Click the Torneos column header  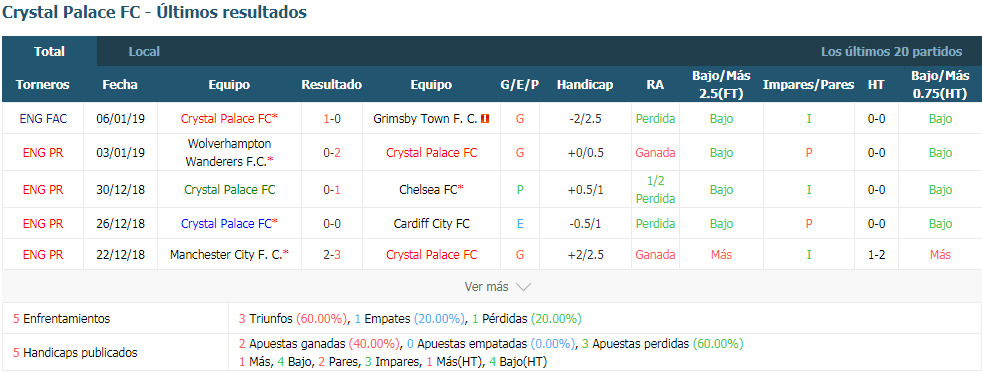[43, 84]
